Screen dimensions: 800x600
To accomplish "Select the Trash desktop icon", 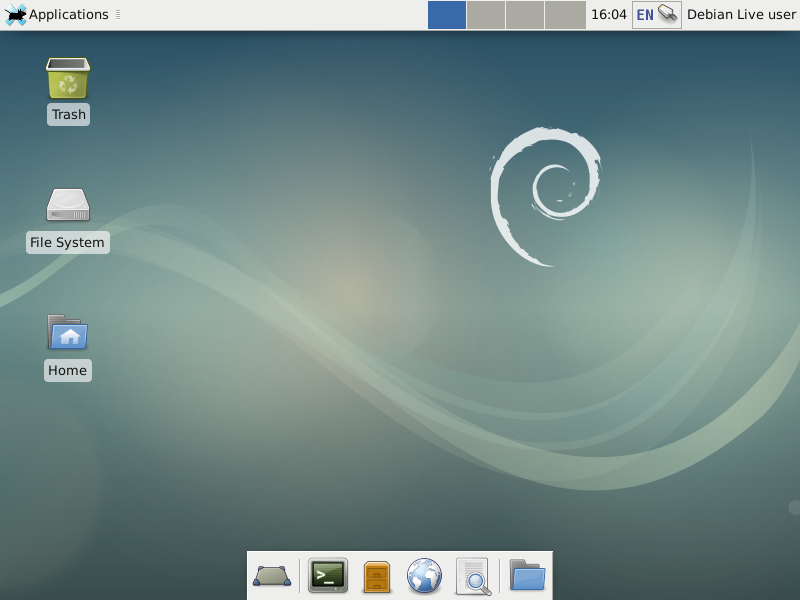I will [x=68, y=79].
